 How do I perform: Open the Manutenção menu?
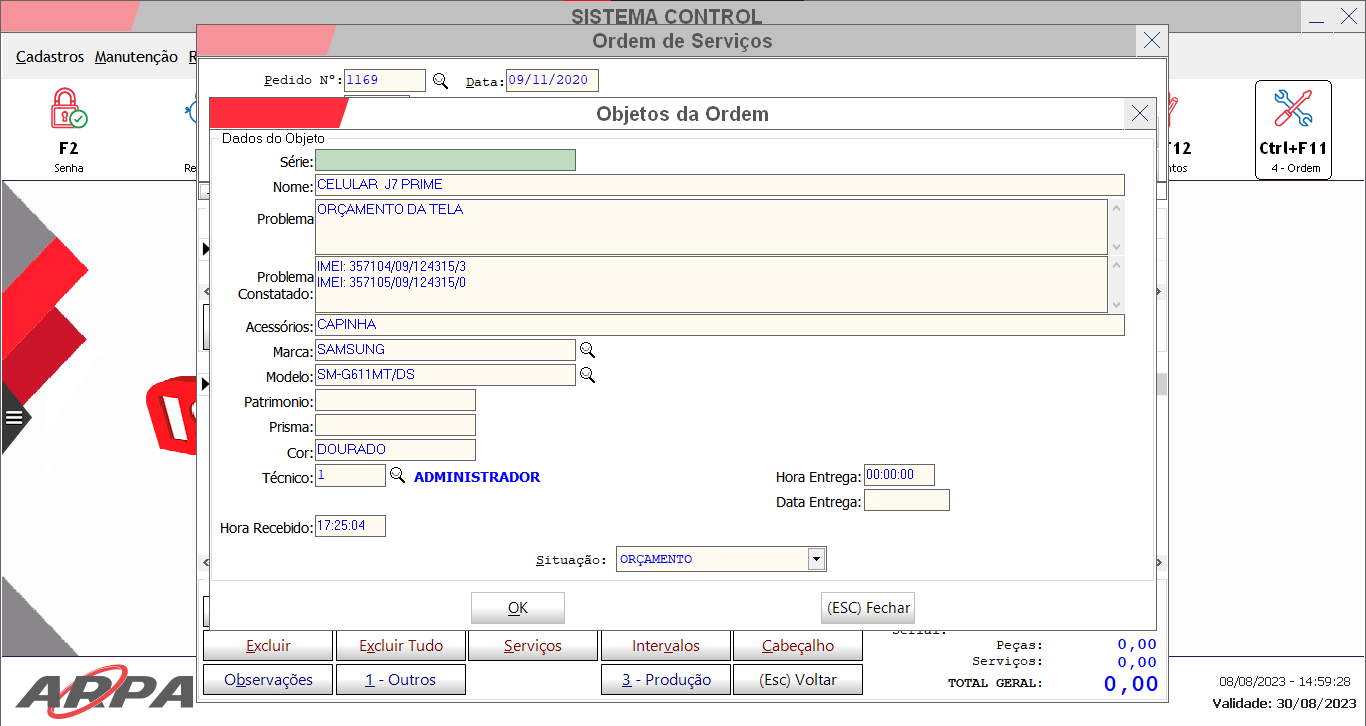pos(136,57)
